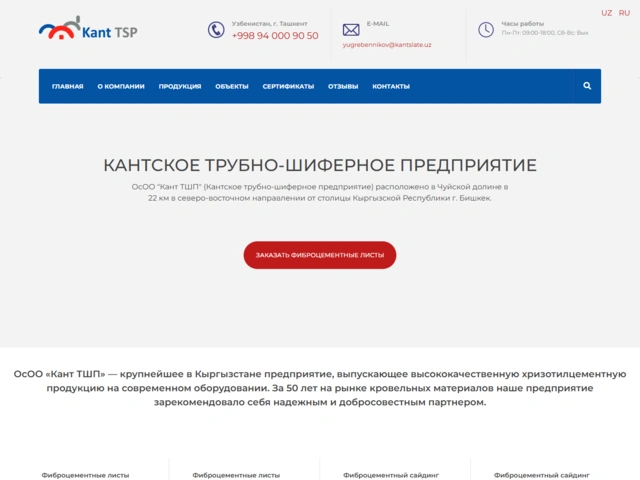Switch language to UZ
The width and height of the screenshot is (640, 480).
click(607, 13)
